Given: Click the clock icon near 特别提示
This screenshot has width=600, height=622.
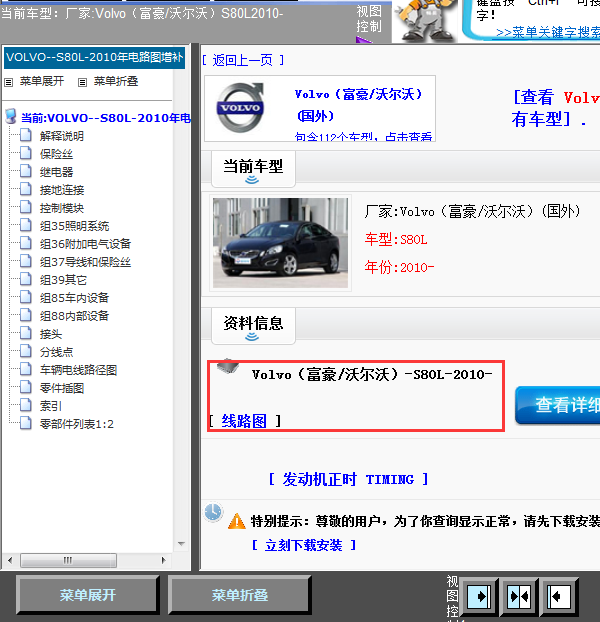Looking at the screenshot, I should [x=213, y=512].
